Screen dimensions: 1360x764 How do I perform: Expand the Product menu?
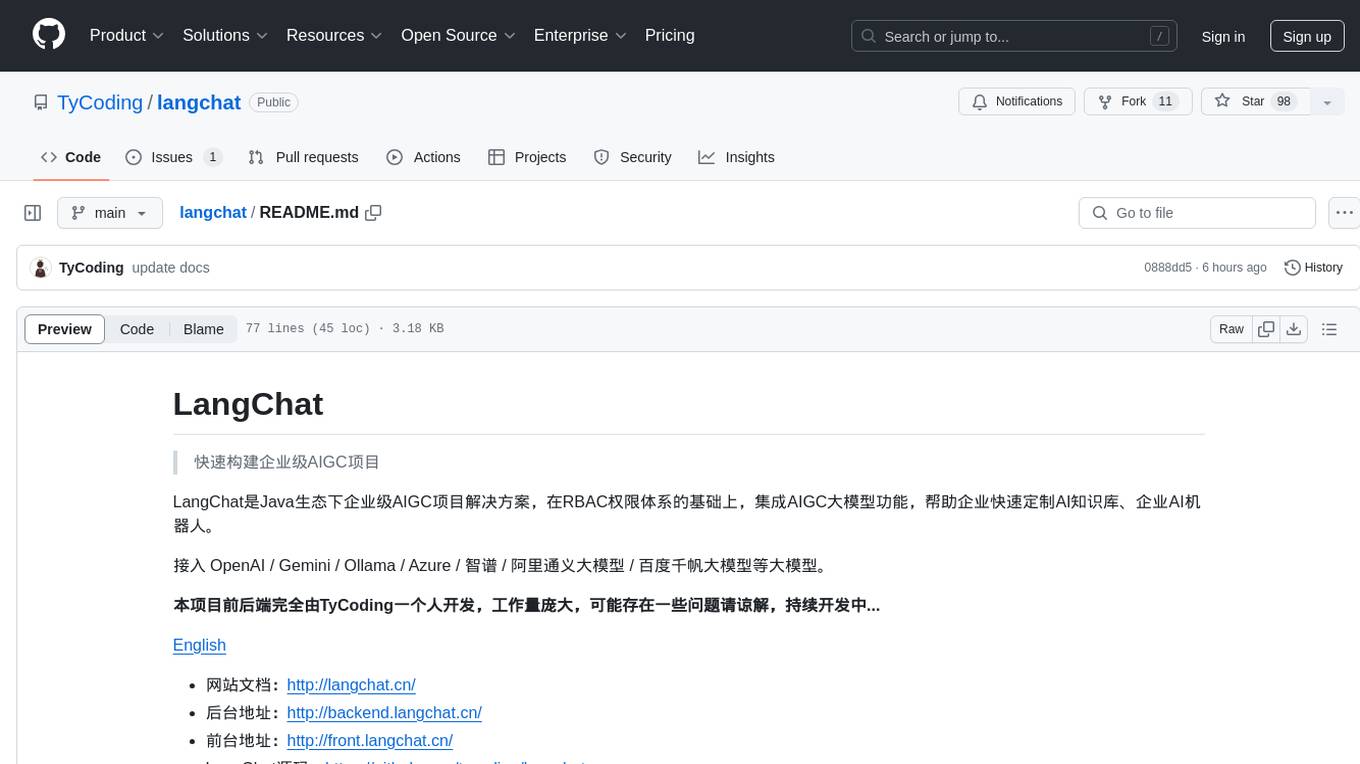[x=127, y=35]
